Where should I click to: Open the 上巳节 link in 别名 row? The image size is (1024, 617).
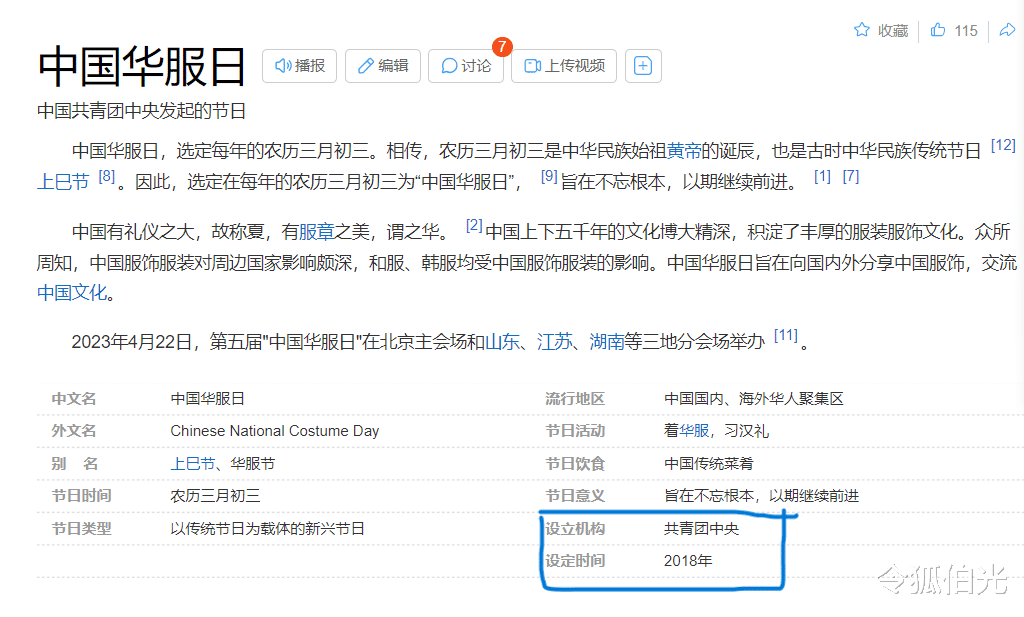pos(193,464)
